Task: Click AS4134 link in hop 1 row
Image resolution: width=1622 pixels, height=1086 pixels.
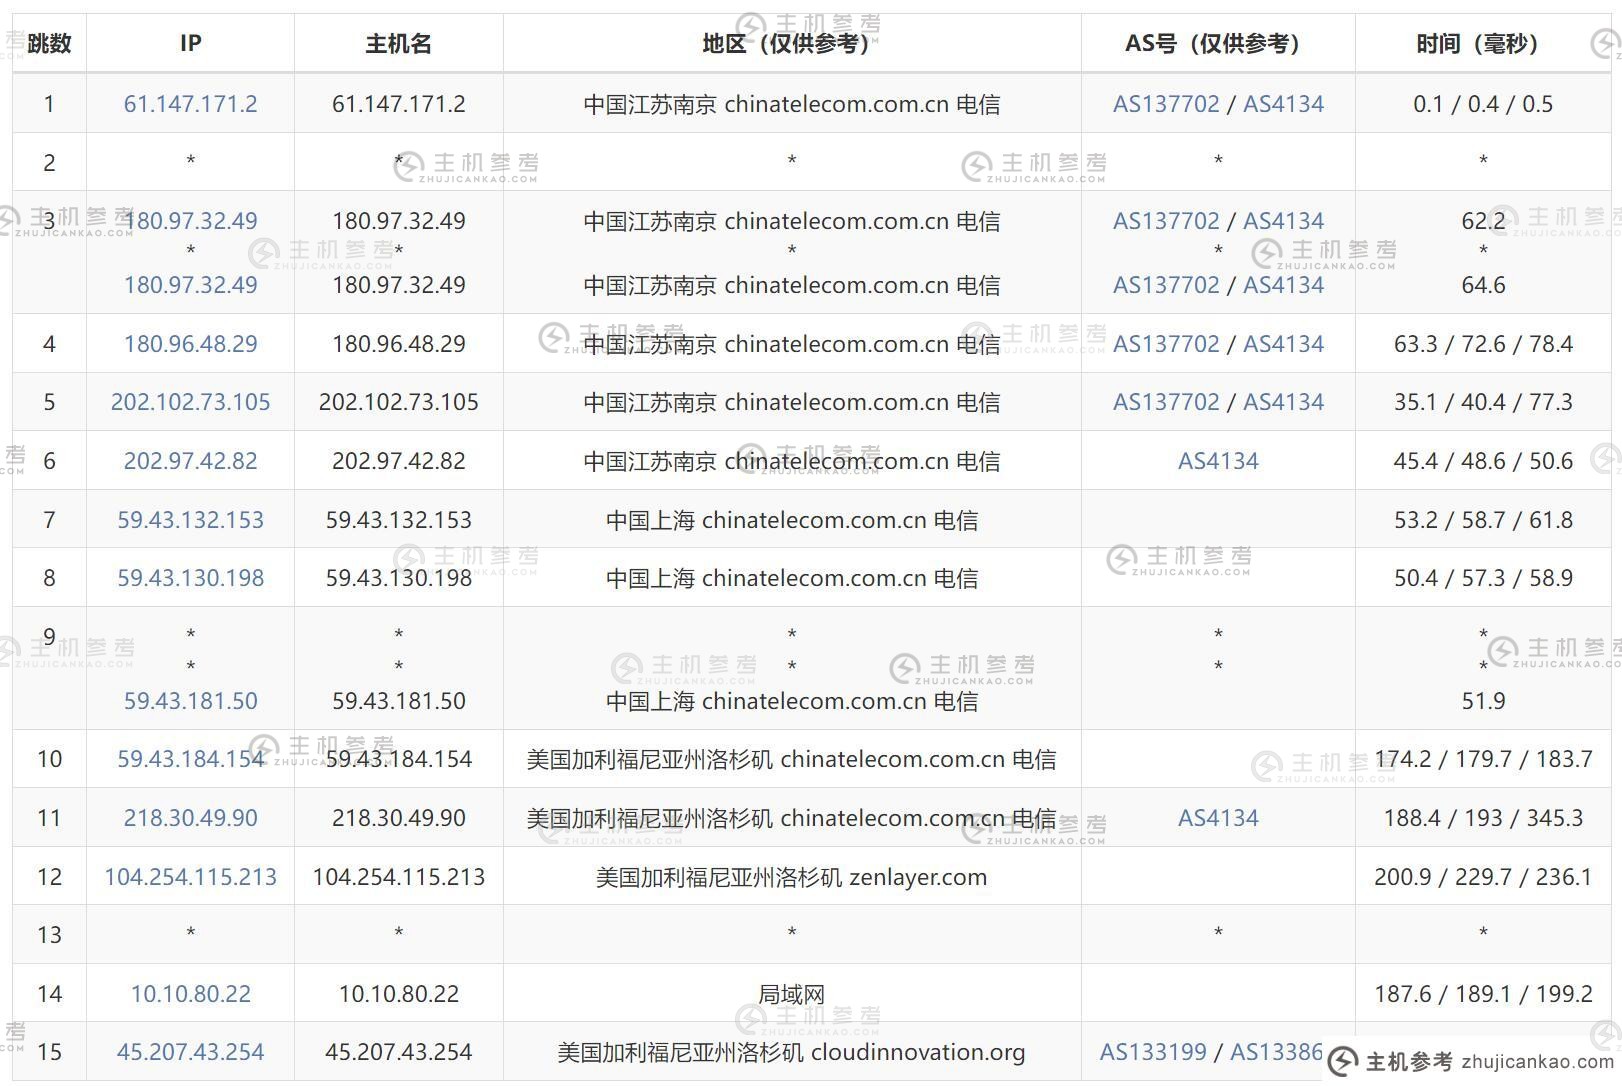Action: click(1283, 104)
